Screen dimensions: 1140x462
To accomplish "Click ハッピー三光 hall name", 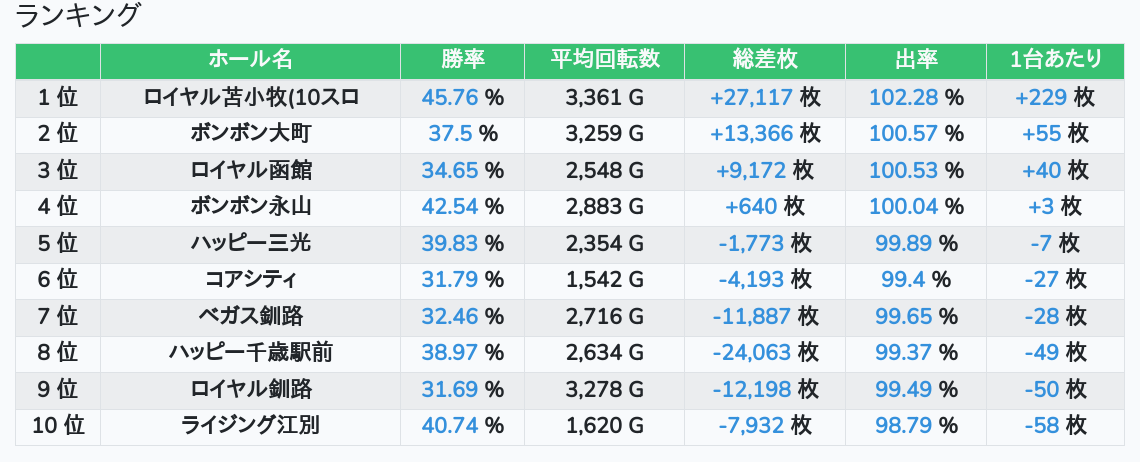I will (250, 243).
